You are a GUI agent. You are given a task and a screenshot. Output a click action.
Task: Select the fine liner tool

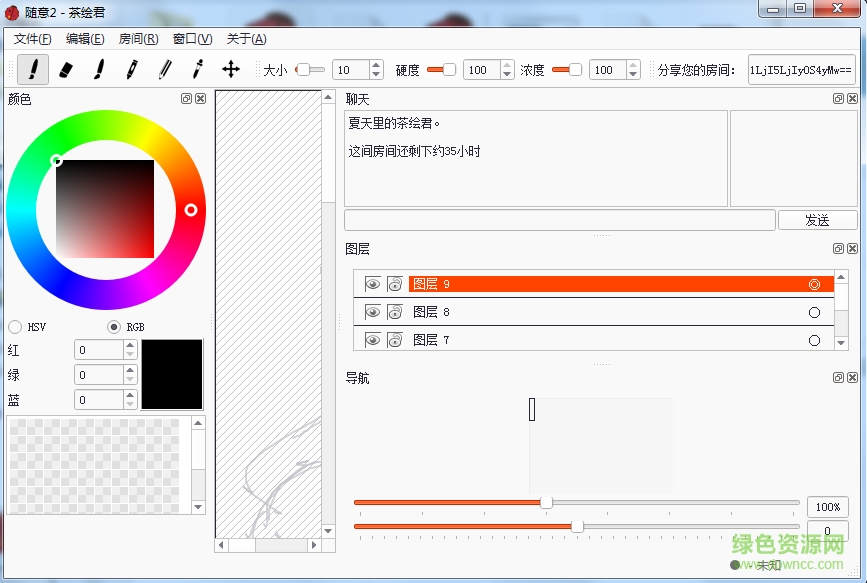pyautogui.click(x=197, y=70)
